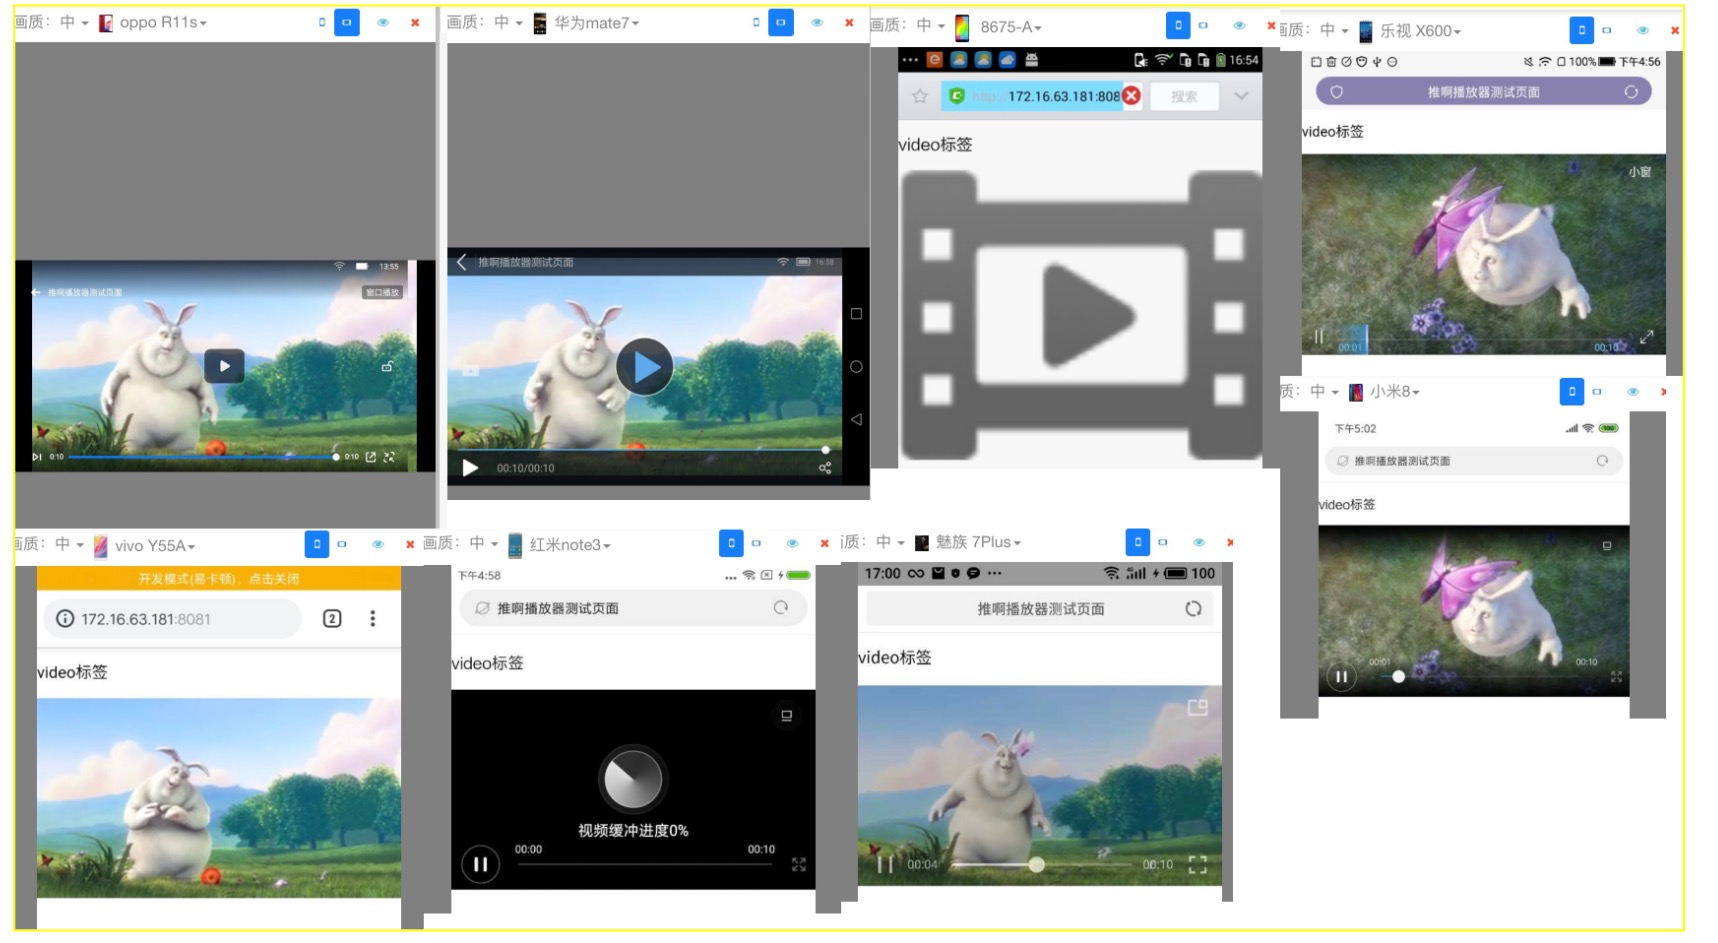Reload the page in the 小米8 browser
This screenshot has height=943, width=1718.
coord(1602,461)
